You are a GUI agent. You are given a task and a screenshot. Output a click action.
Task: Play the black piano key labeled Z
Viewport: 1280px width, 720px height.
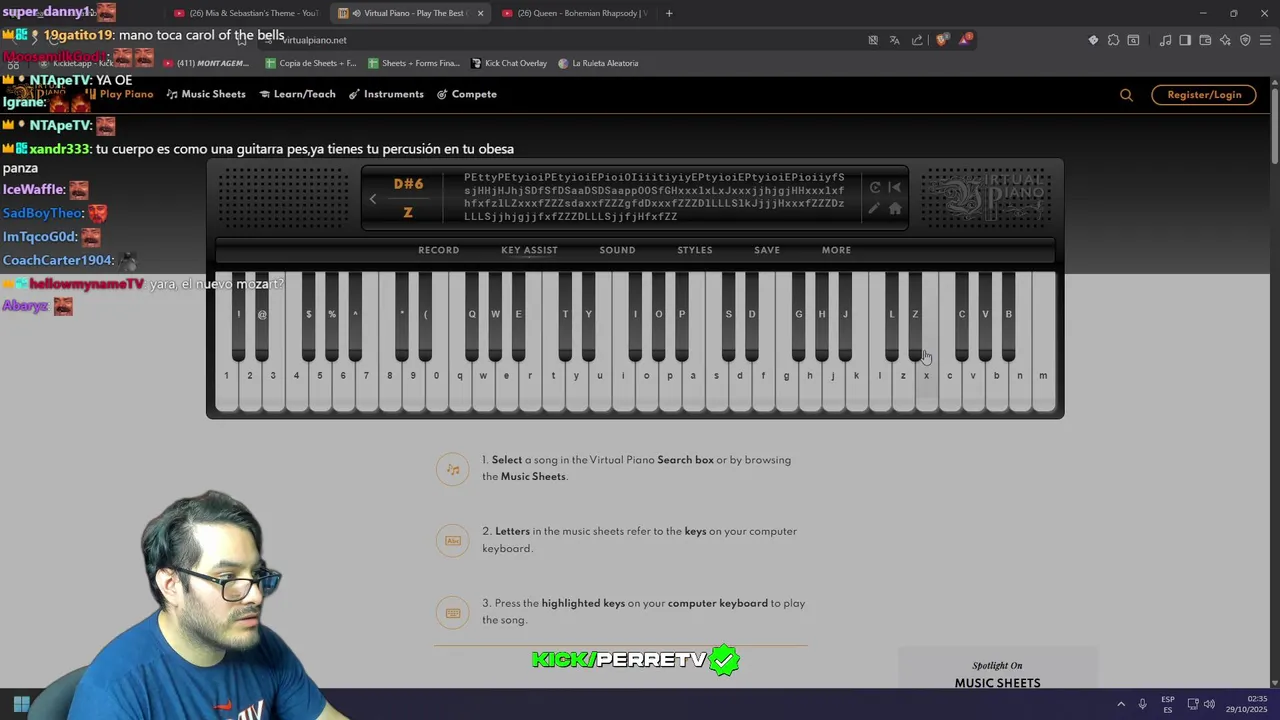click(x=915, y=315)
